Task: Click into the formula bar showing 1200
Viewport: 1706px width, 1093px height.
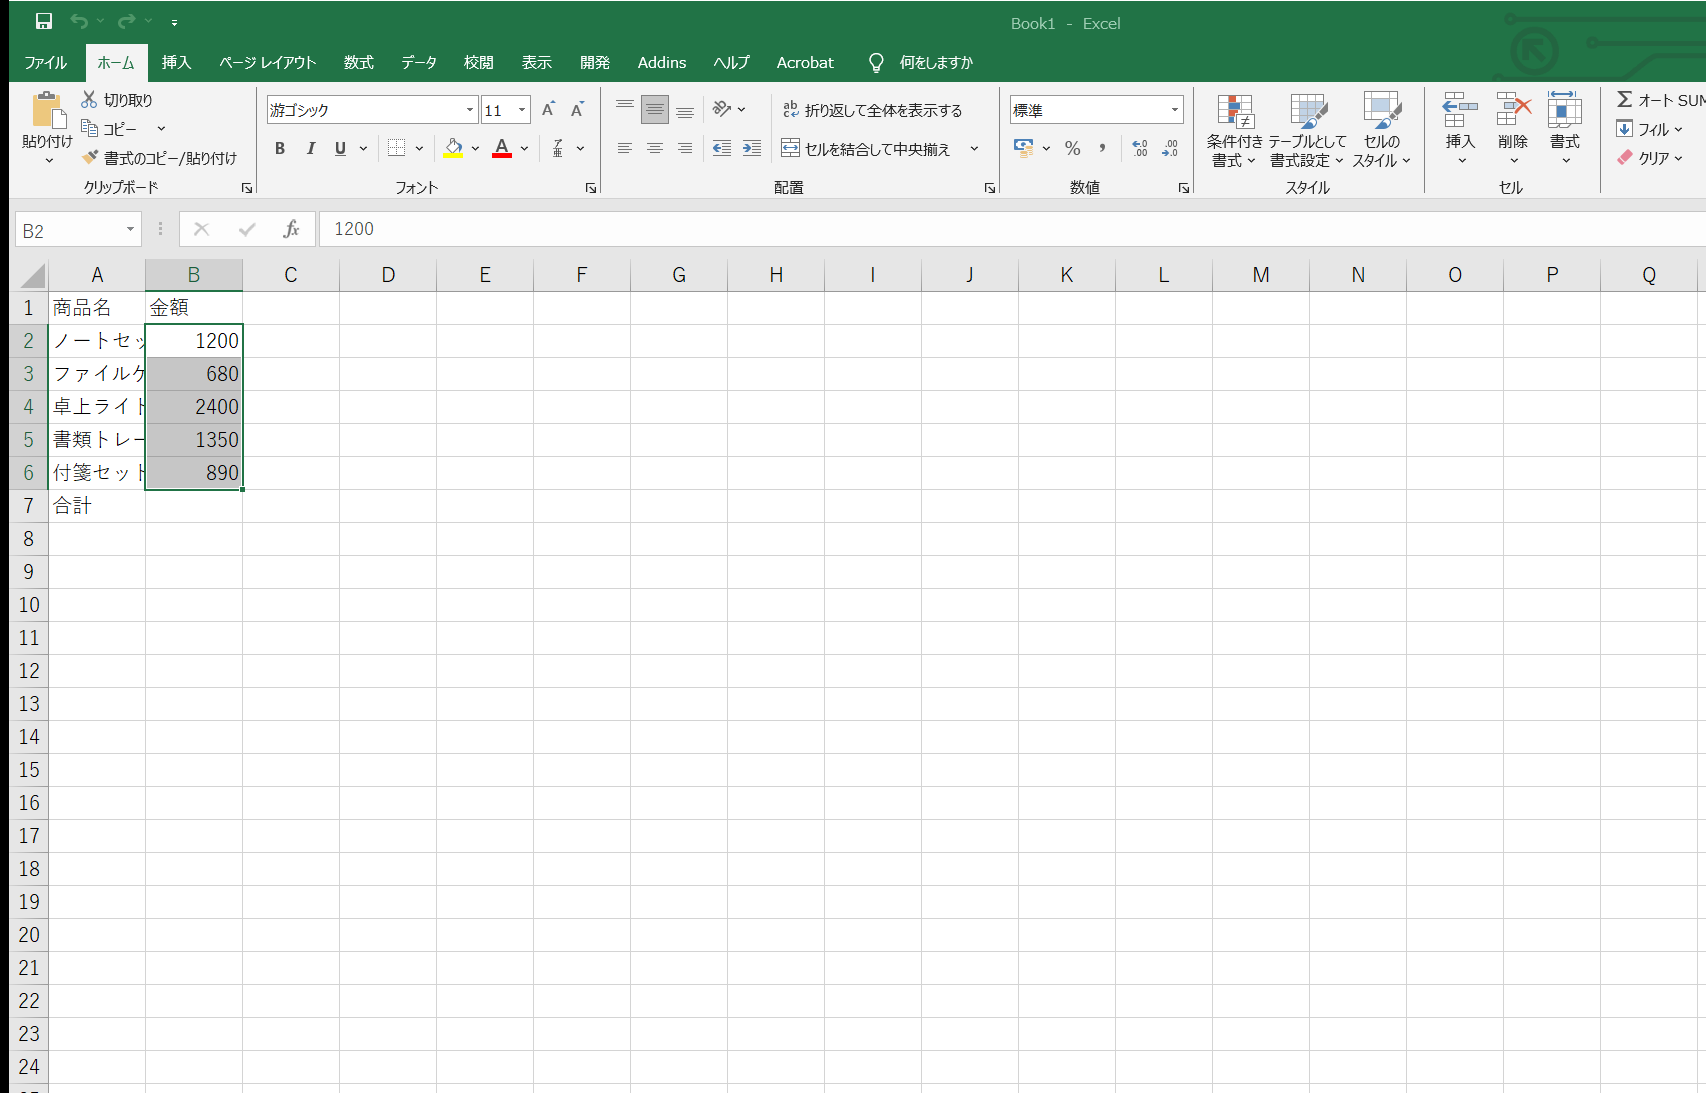Action: [1012, 229]
